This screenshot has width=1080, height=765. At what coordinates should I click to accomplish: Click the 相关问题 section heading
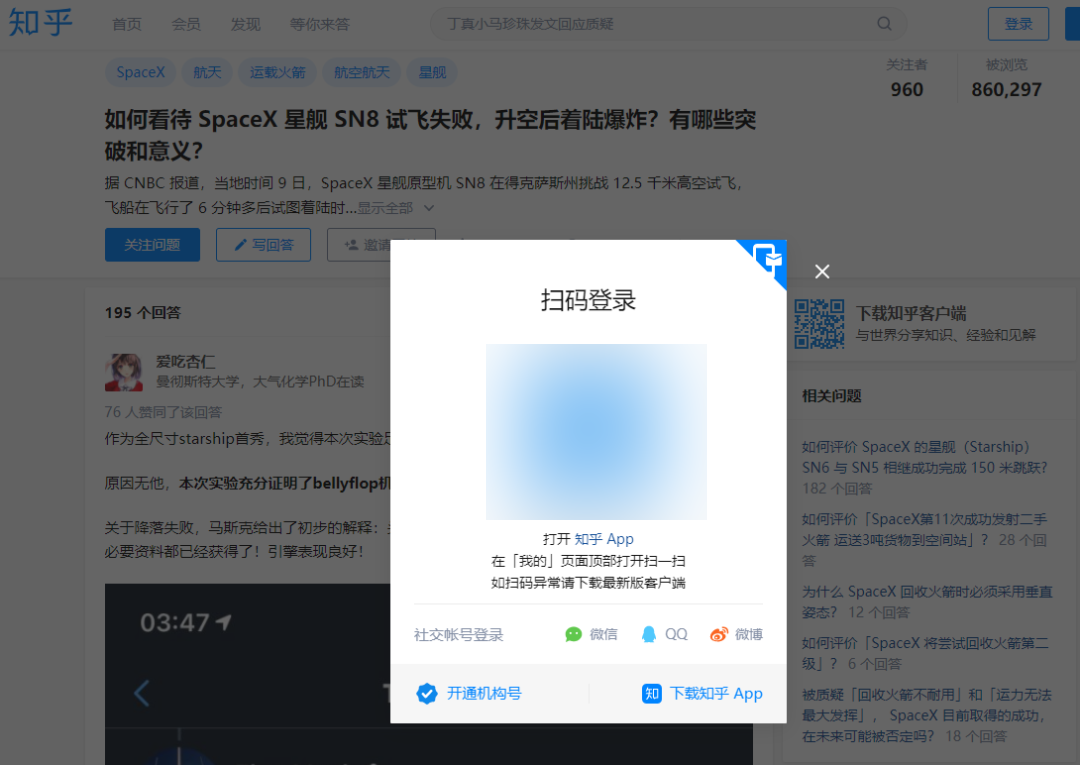click(x=831, y=396)
